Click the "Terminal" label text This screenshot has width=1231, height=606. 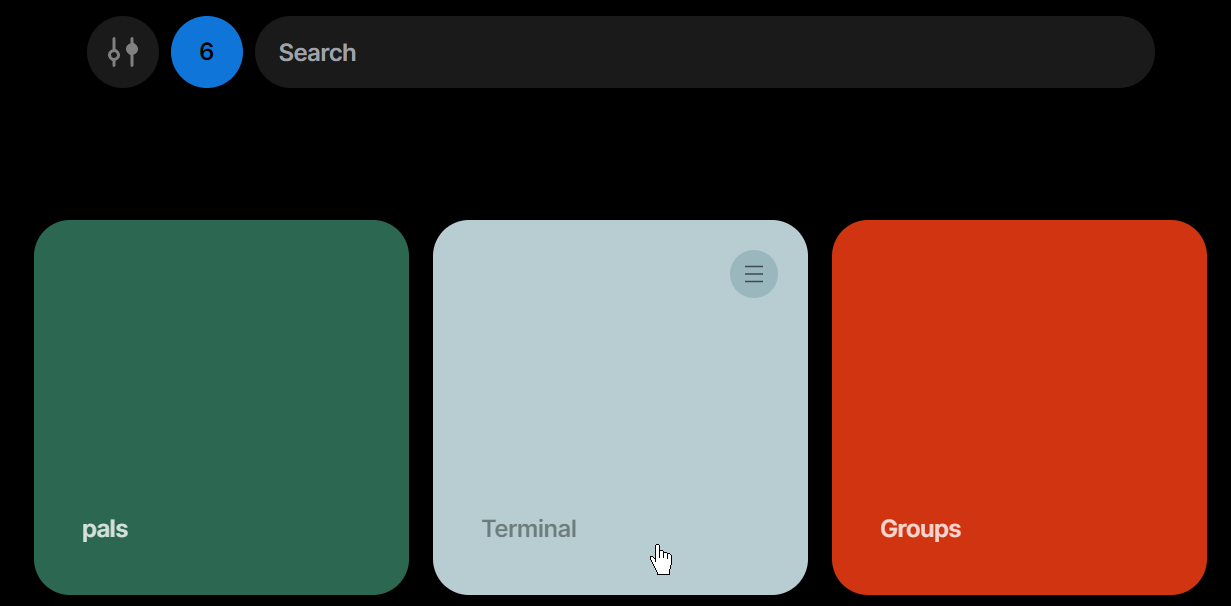529,529
